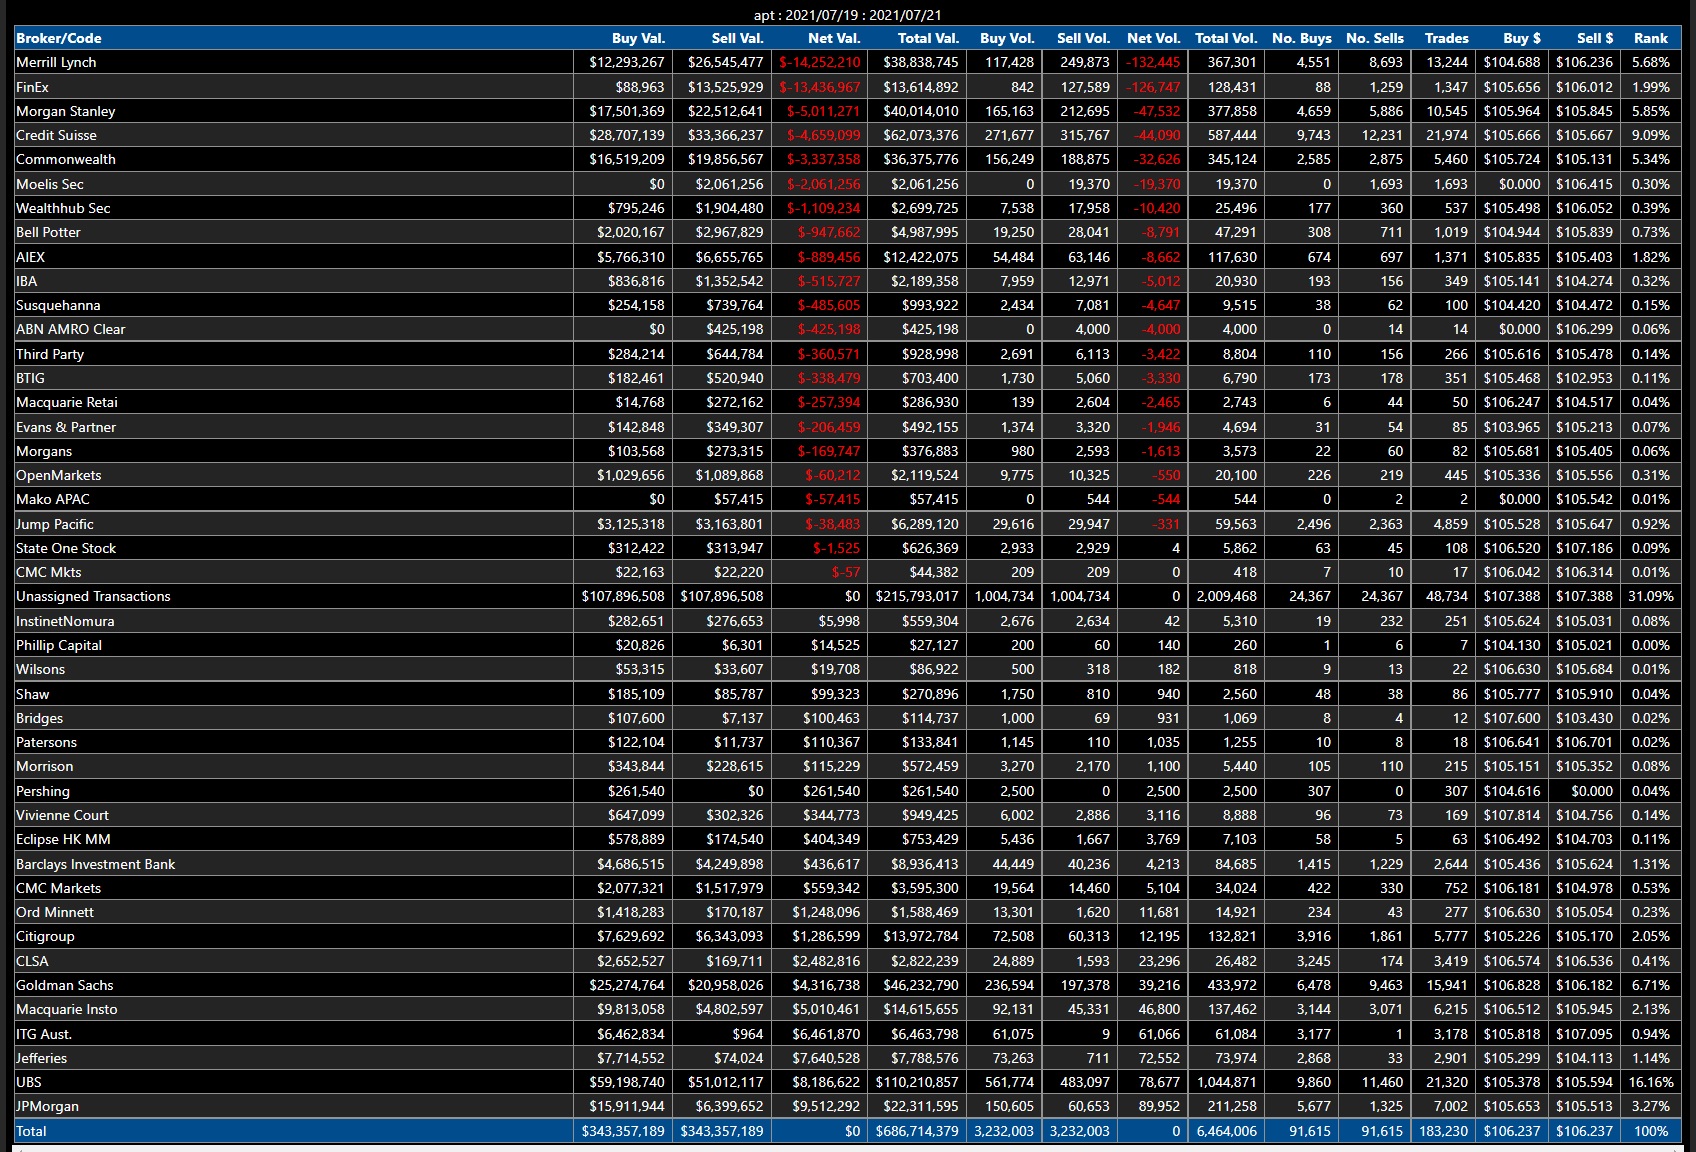This screenshot has height=1152, width=1696.
Task: Click the Rank column header
Action: 1650,38
